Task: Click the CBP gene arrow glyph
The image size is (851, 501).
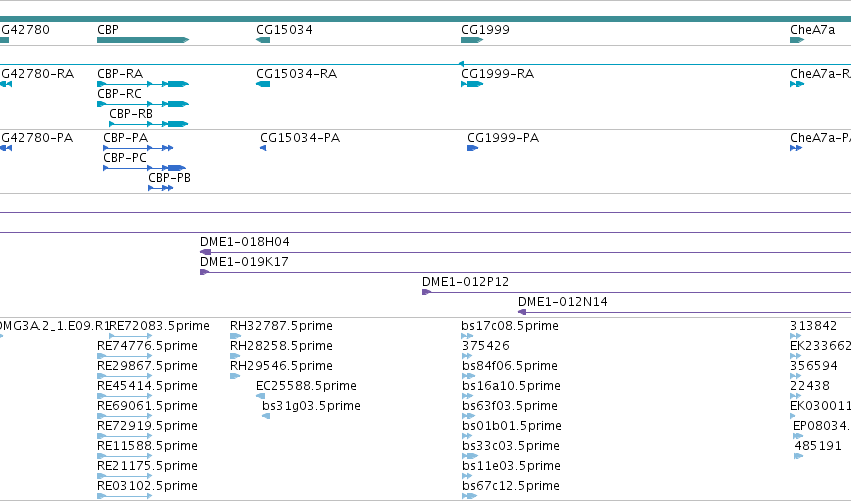Action: click(x=143, y=40)
